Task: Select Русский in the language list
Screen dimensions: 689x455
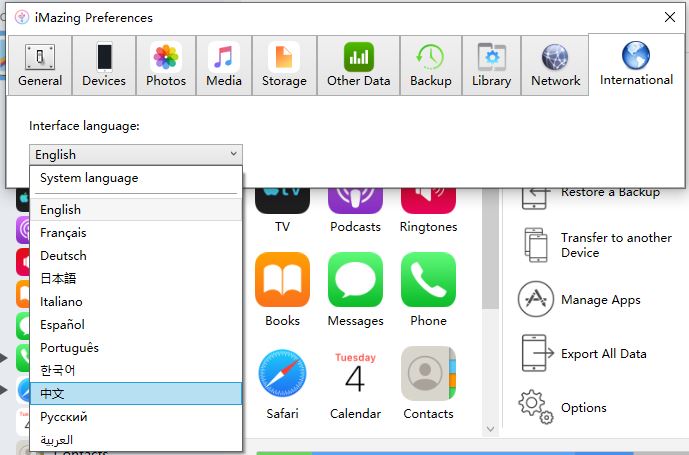Action: click(136, 416)
